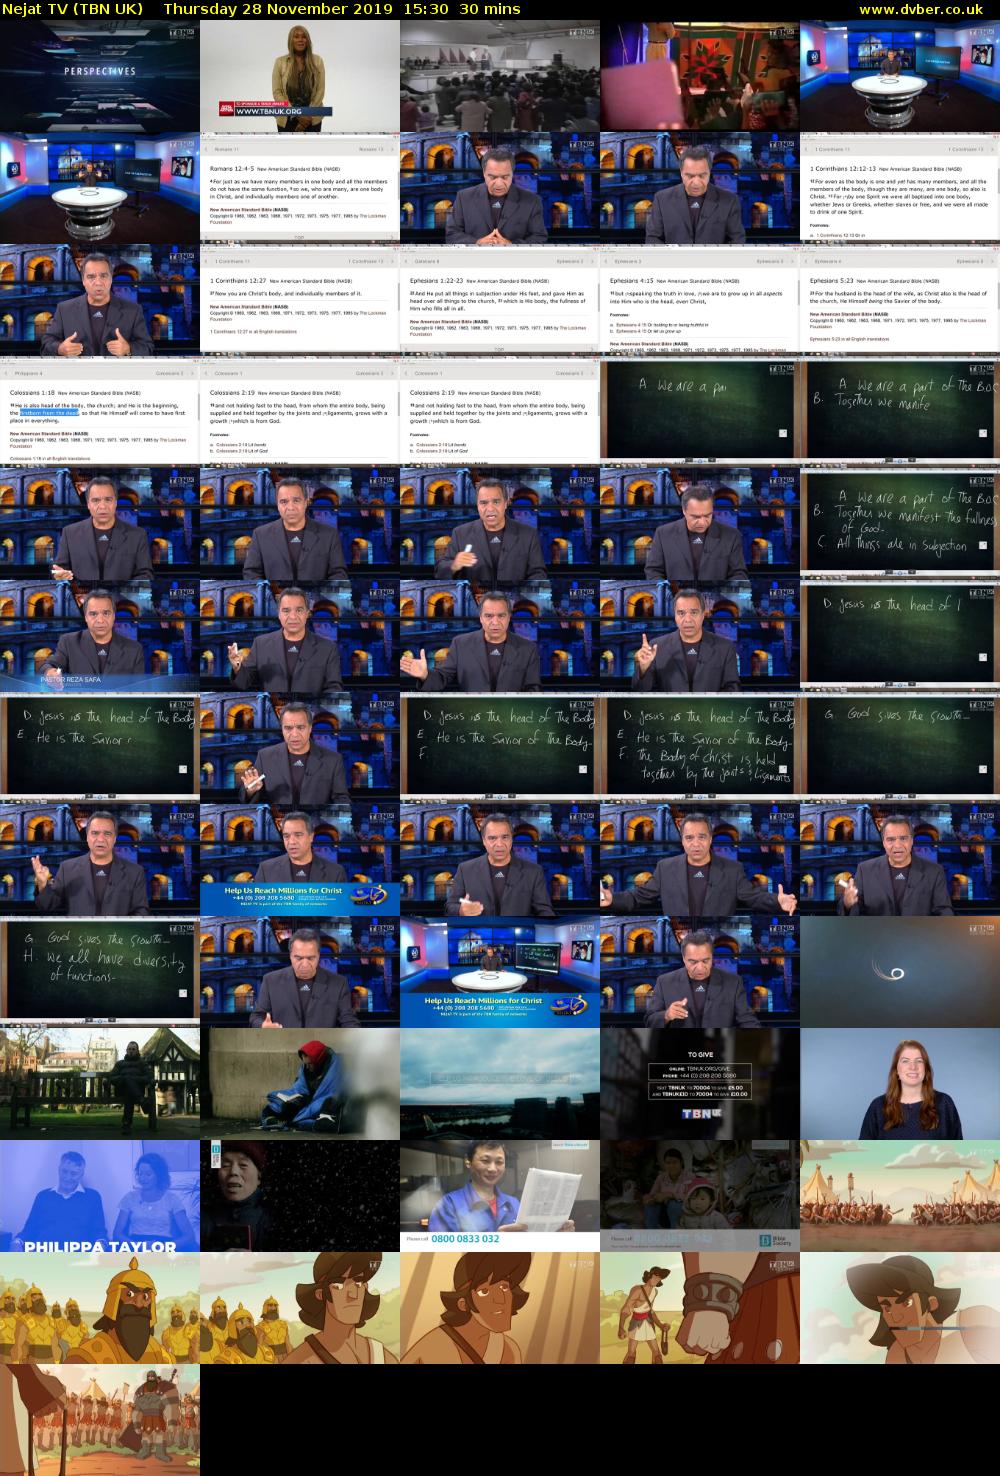Image resolution: width=1000 pixels, height=1476 pixels.
Task: Open chalkboard thumbnail ending 'B. Together we manife'
Action: click(900, 411)
